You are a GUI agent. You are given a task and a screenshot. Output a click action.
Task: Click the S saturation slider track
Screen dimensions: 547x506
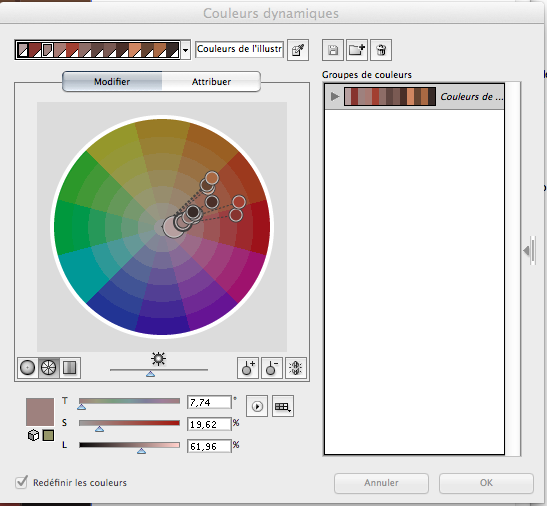(x=129, y=423)
